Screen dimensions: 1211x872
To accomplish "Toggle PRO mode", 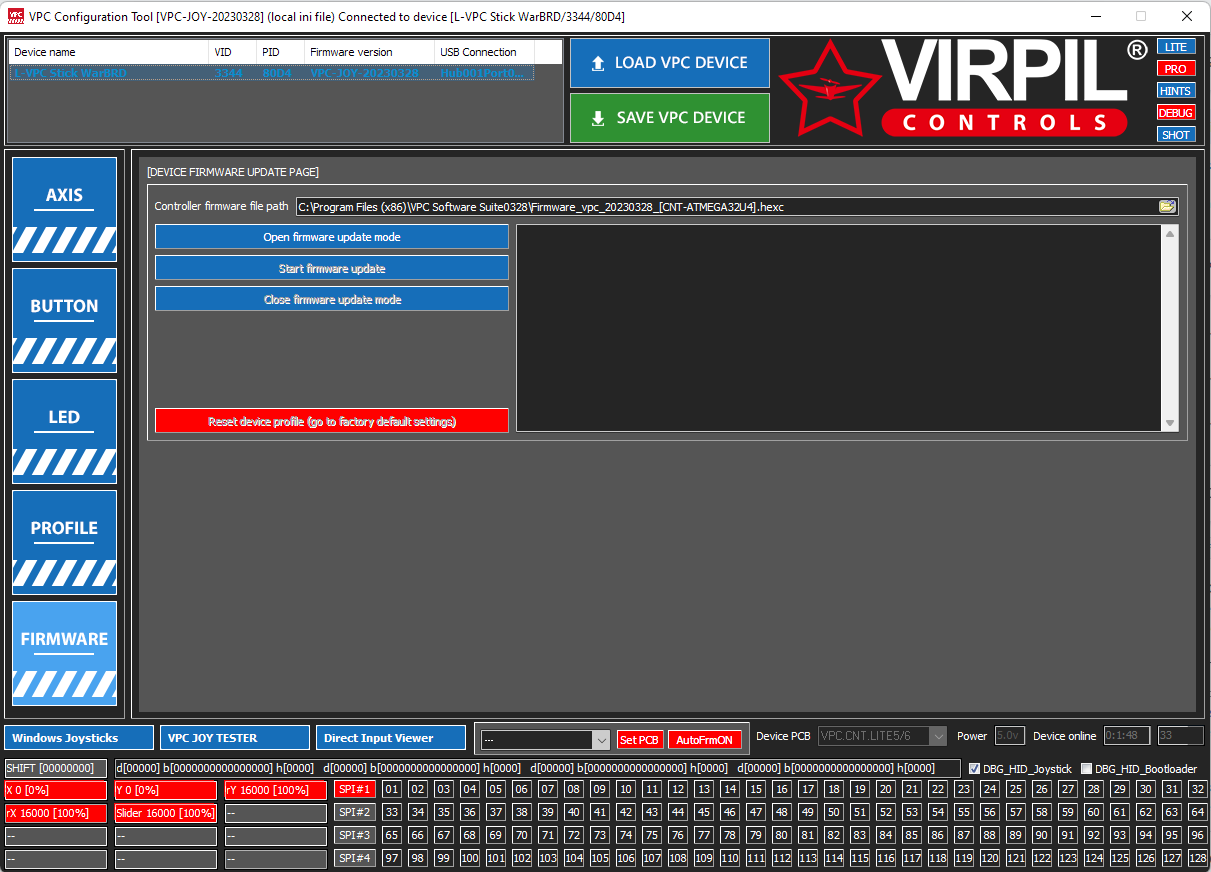I will pyautogui.click(x=1176, y=69).
